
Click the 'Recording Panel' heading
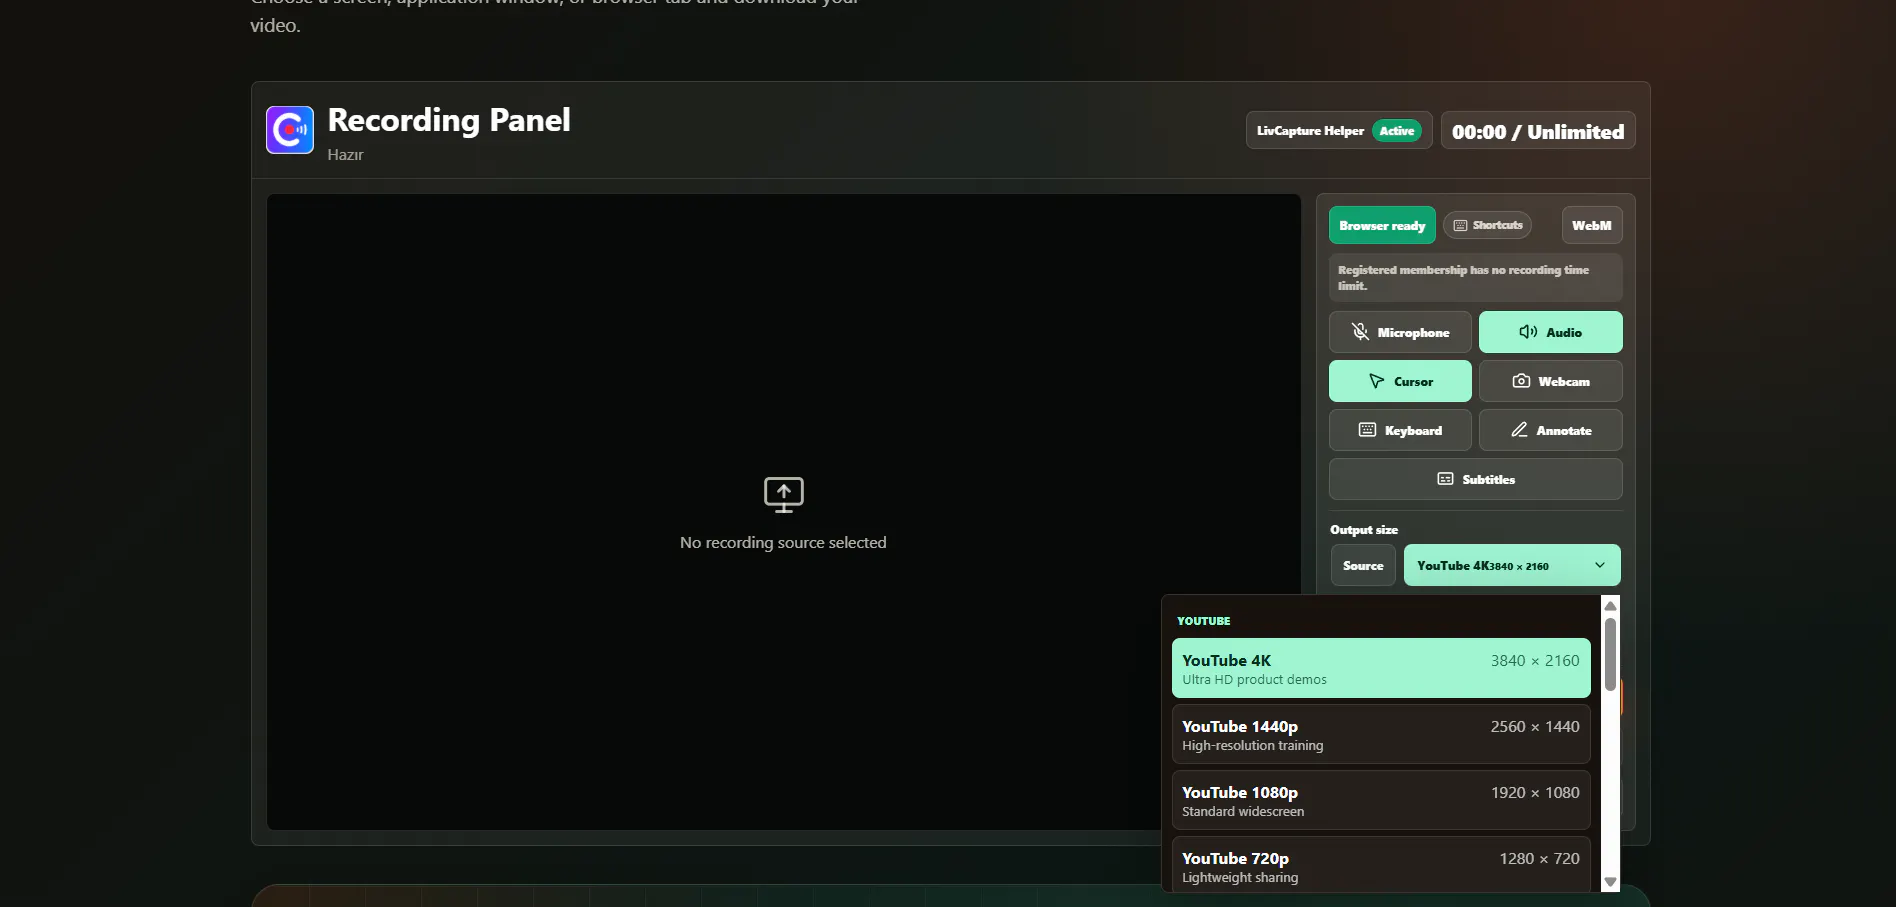[449, 120]
